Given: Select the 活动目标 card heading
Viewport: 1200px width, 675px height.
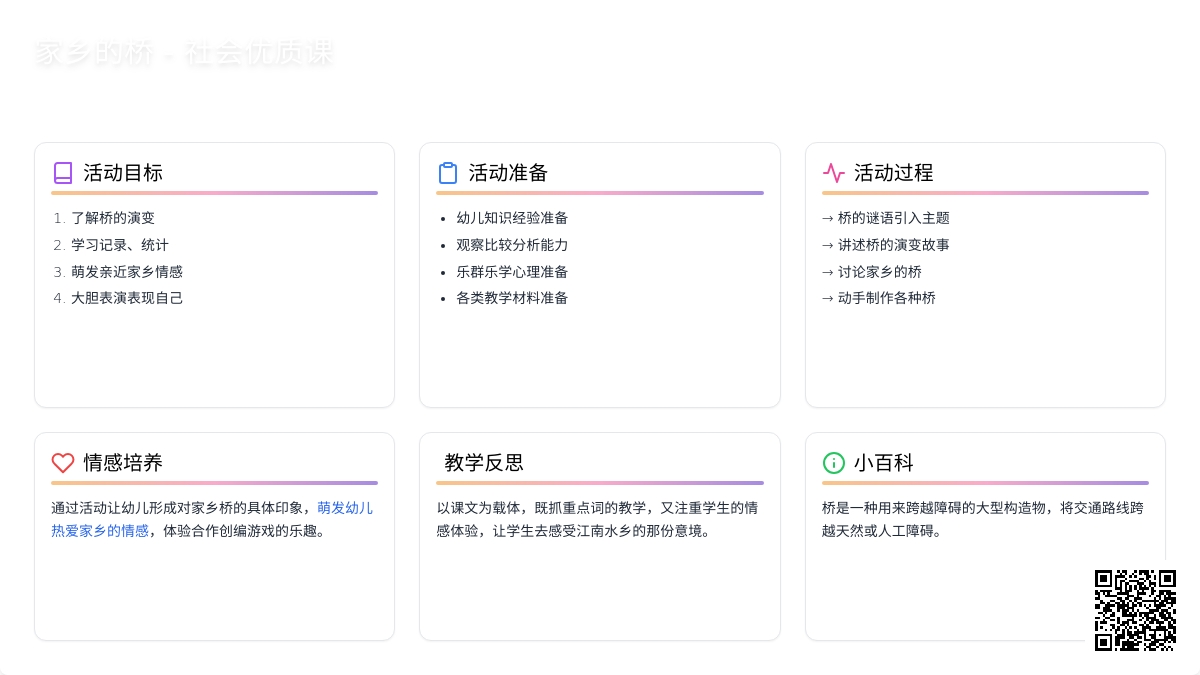Looking at the screenshot, I should click(x=123, y=173).
